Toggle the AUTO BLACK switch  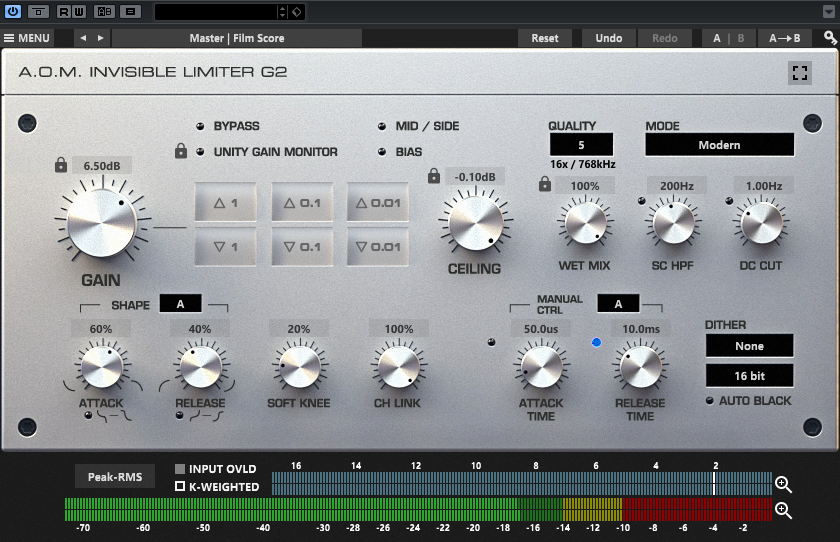(710, 401)
